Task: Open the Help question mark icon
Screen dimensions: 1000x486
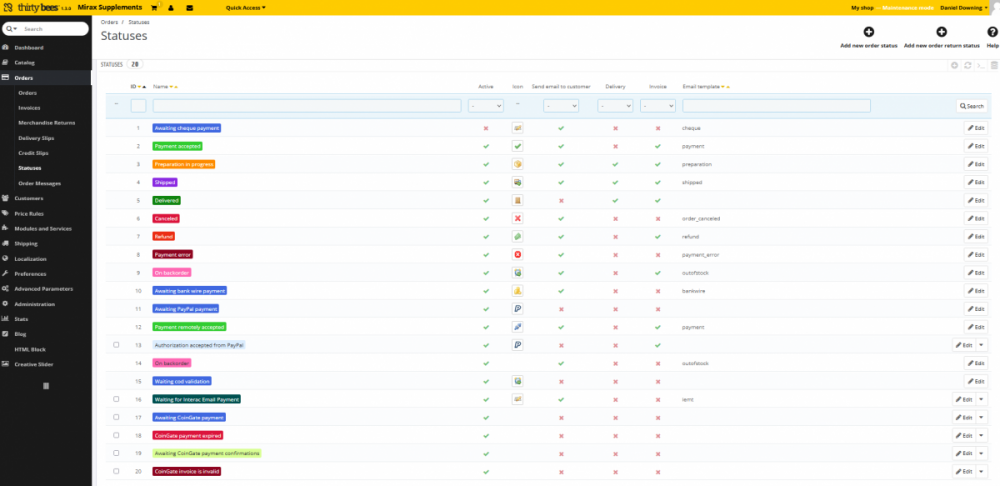Action: click(x=992, y=33)
